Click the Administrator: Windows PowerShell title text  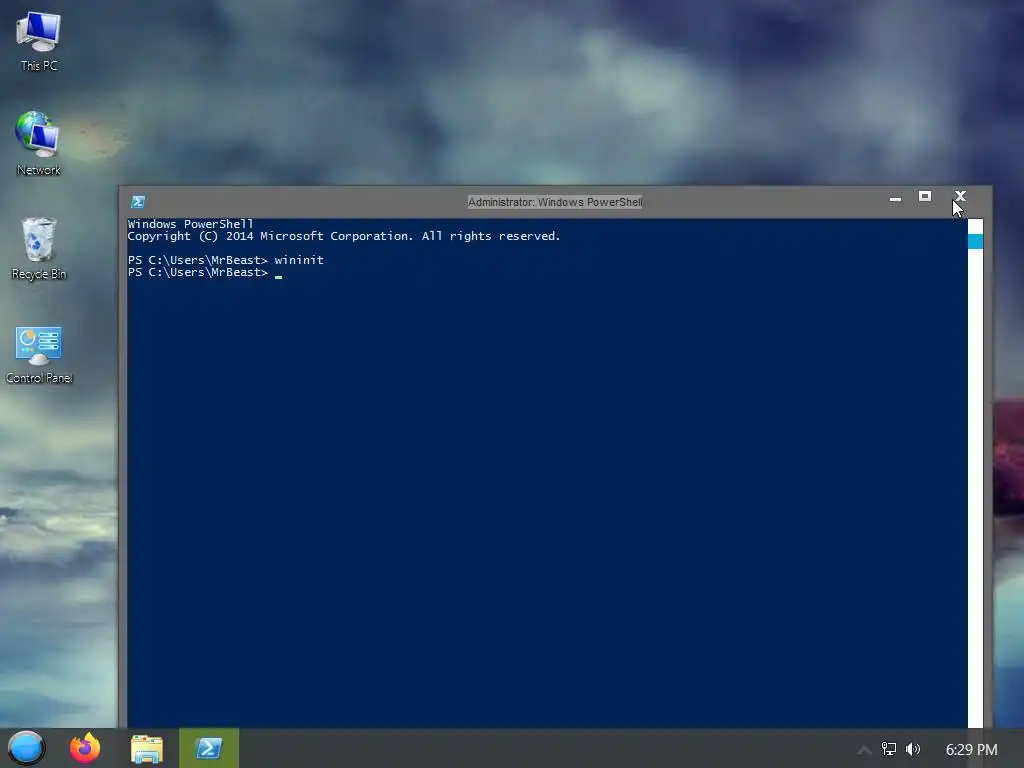[555, 202]
